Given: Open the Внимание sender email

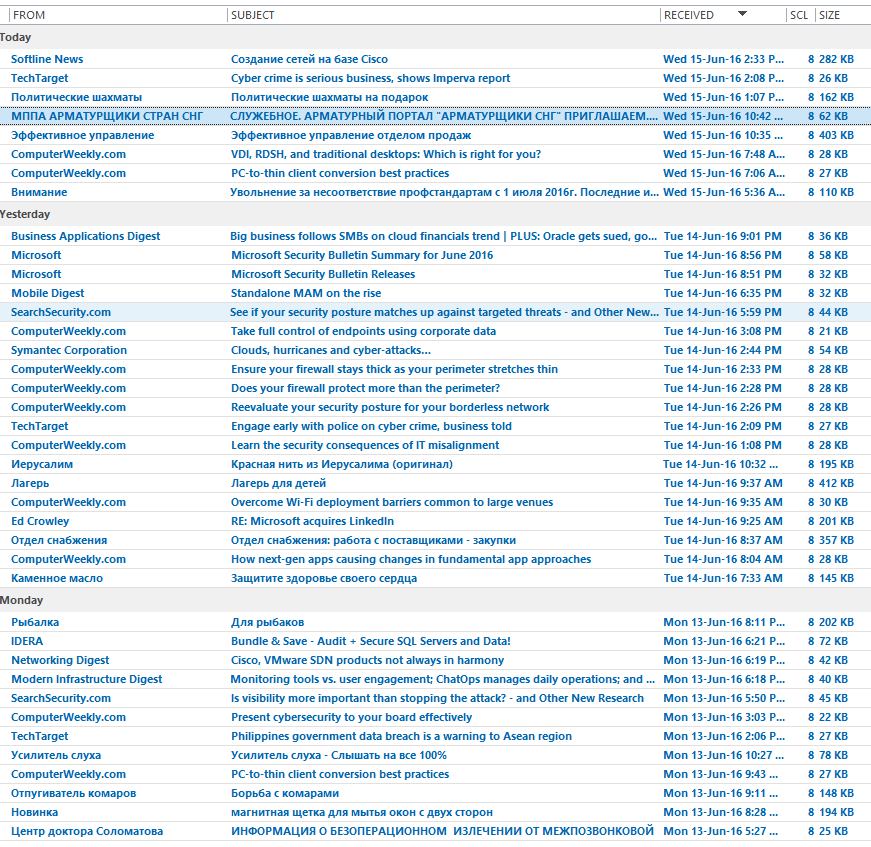Looking at the screenshot, I should pos(436,192).
